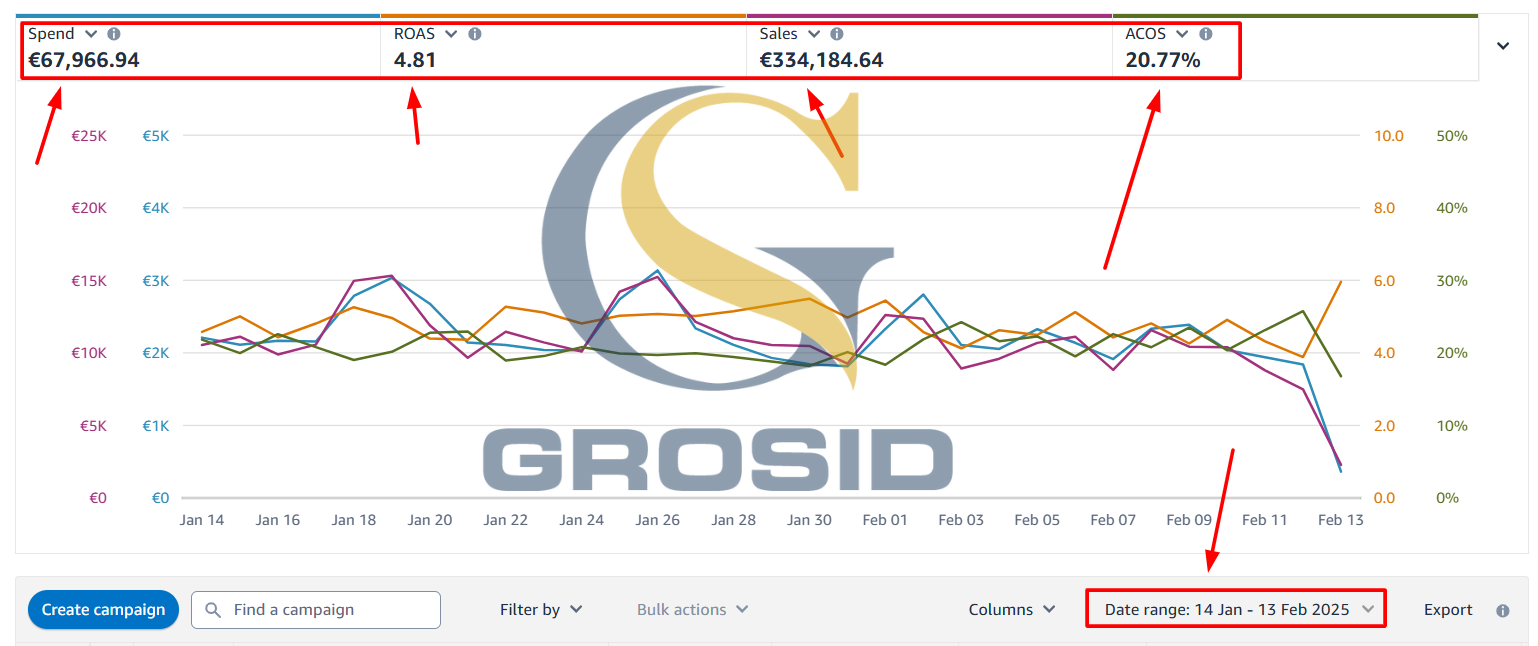Click the Jan 14 x-axis date label
1538x646 pixels.
click(x=201, y=520)
